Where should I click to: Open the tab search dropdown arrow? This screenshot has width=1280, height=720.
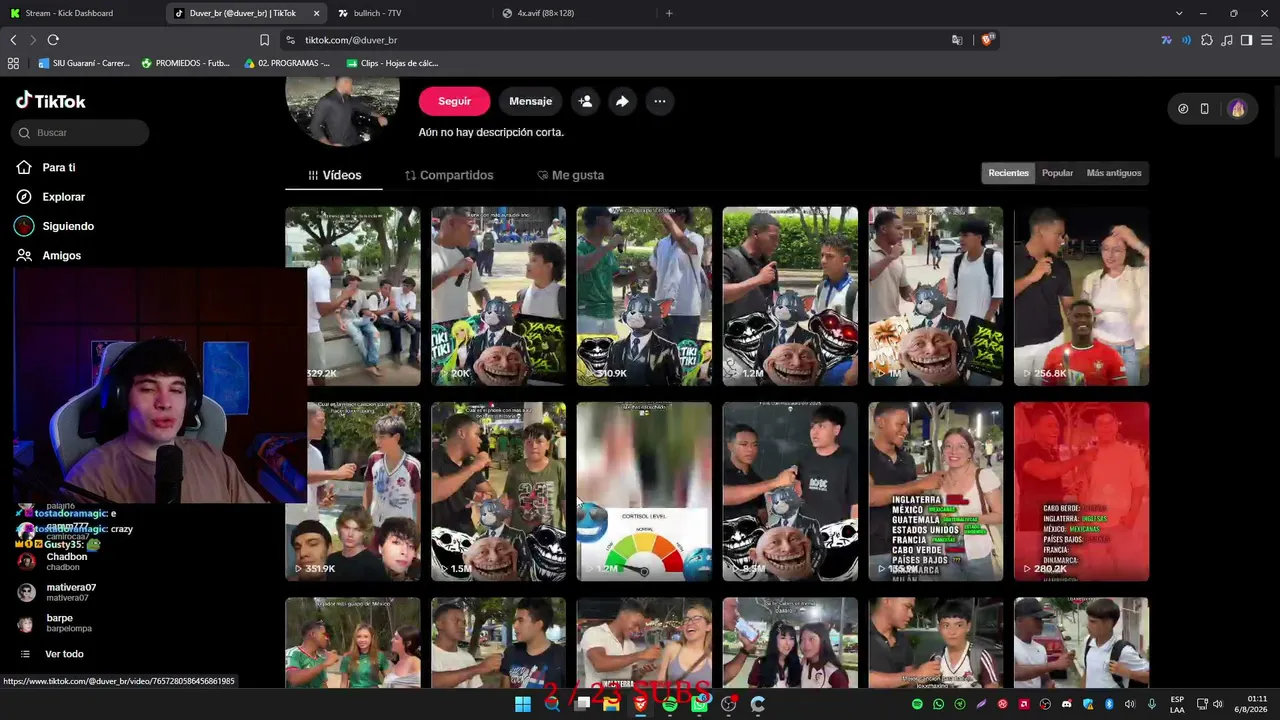pos(1179,13)
